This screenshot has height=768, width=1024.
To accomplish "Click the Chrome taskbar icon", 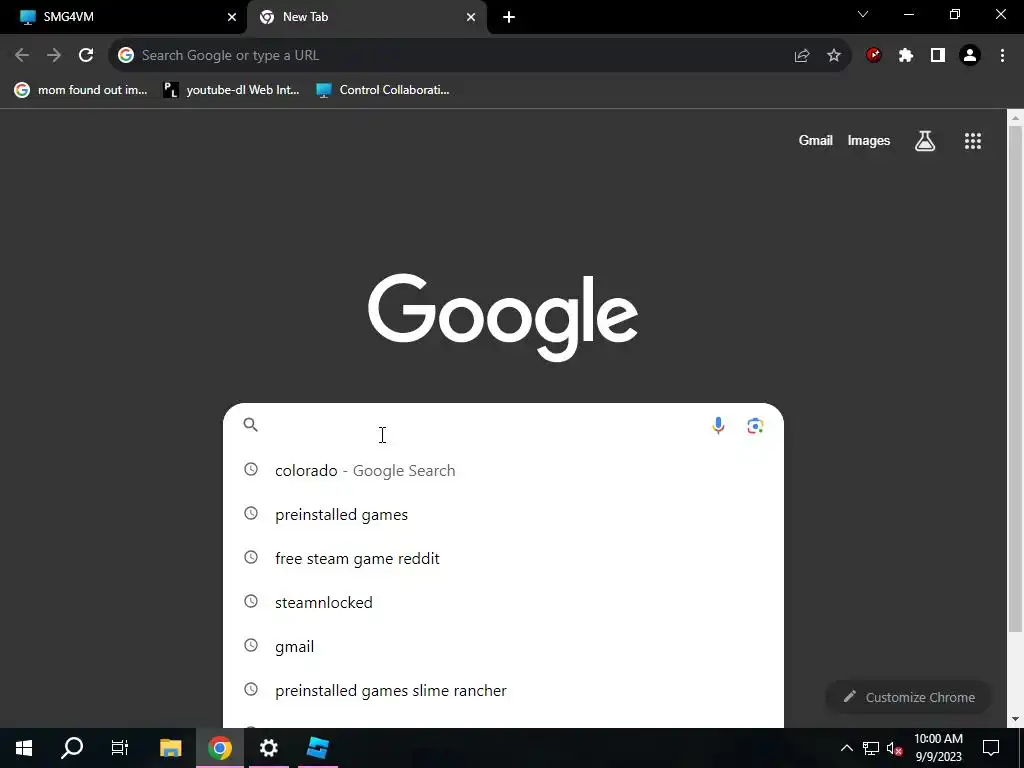I will 220,748.
